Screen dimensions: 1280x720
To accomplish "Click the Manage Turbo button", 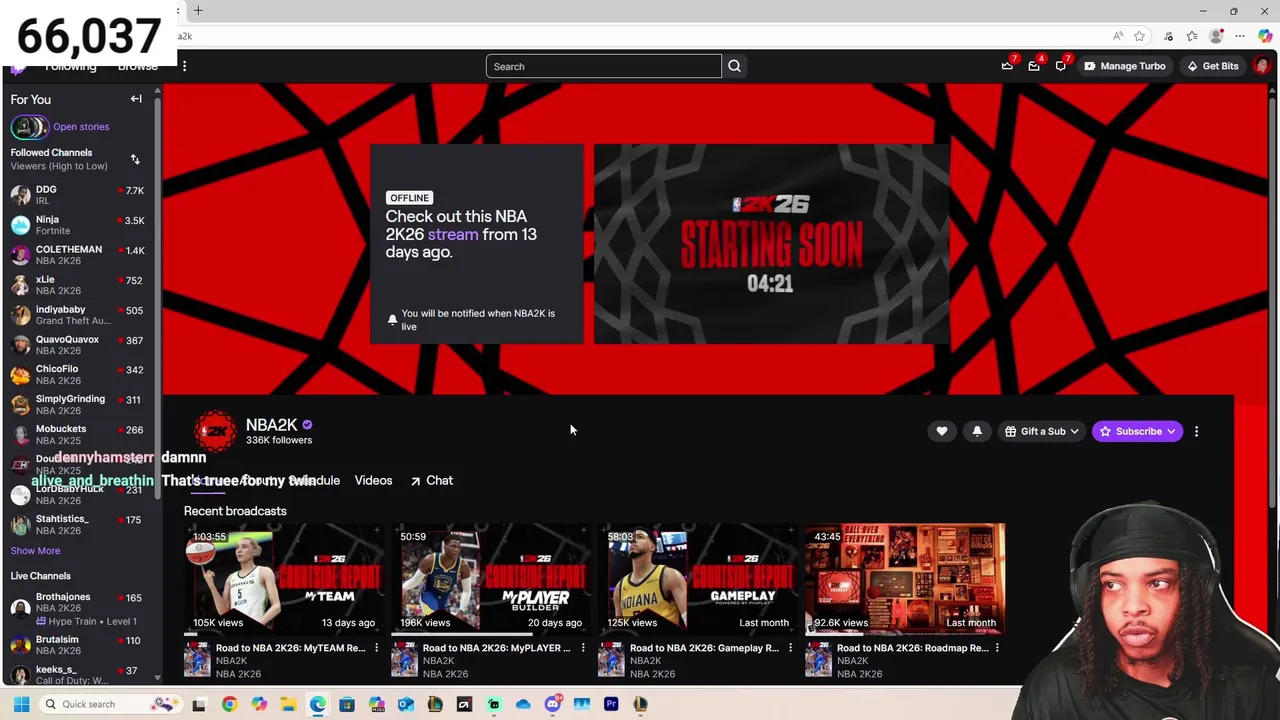I will pos(1124,66).
